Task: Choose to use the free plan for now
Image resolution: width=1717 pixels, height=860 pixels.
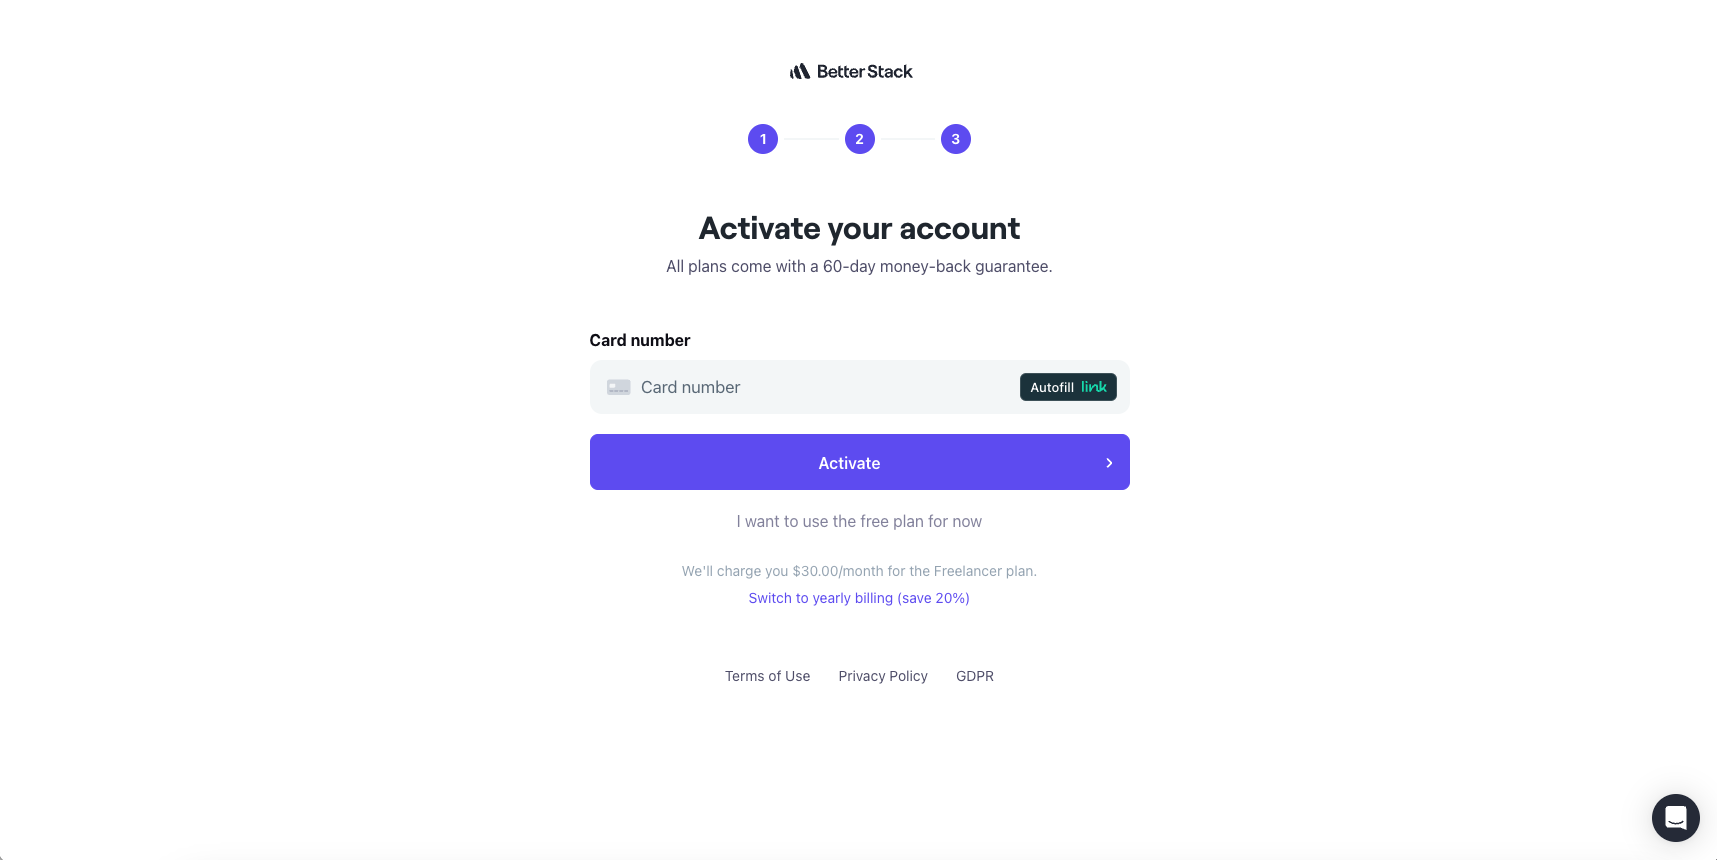Action: (x=859, y=521)
